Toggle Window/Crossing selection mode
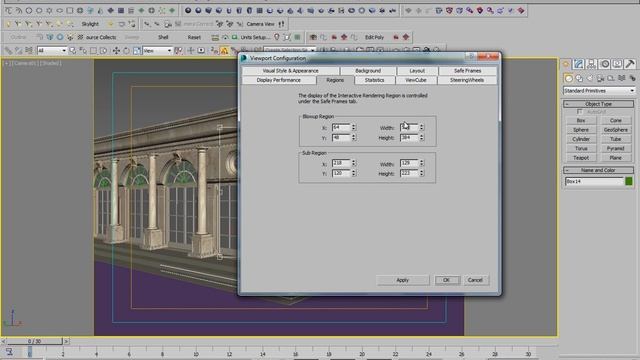640x360 pixels. pos(104,51)
